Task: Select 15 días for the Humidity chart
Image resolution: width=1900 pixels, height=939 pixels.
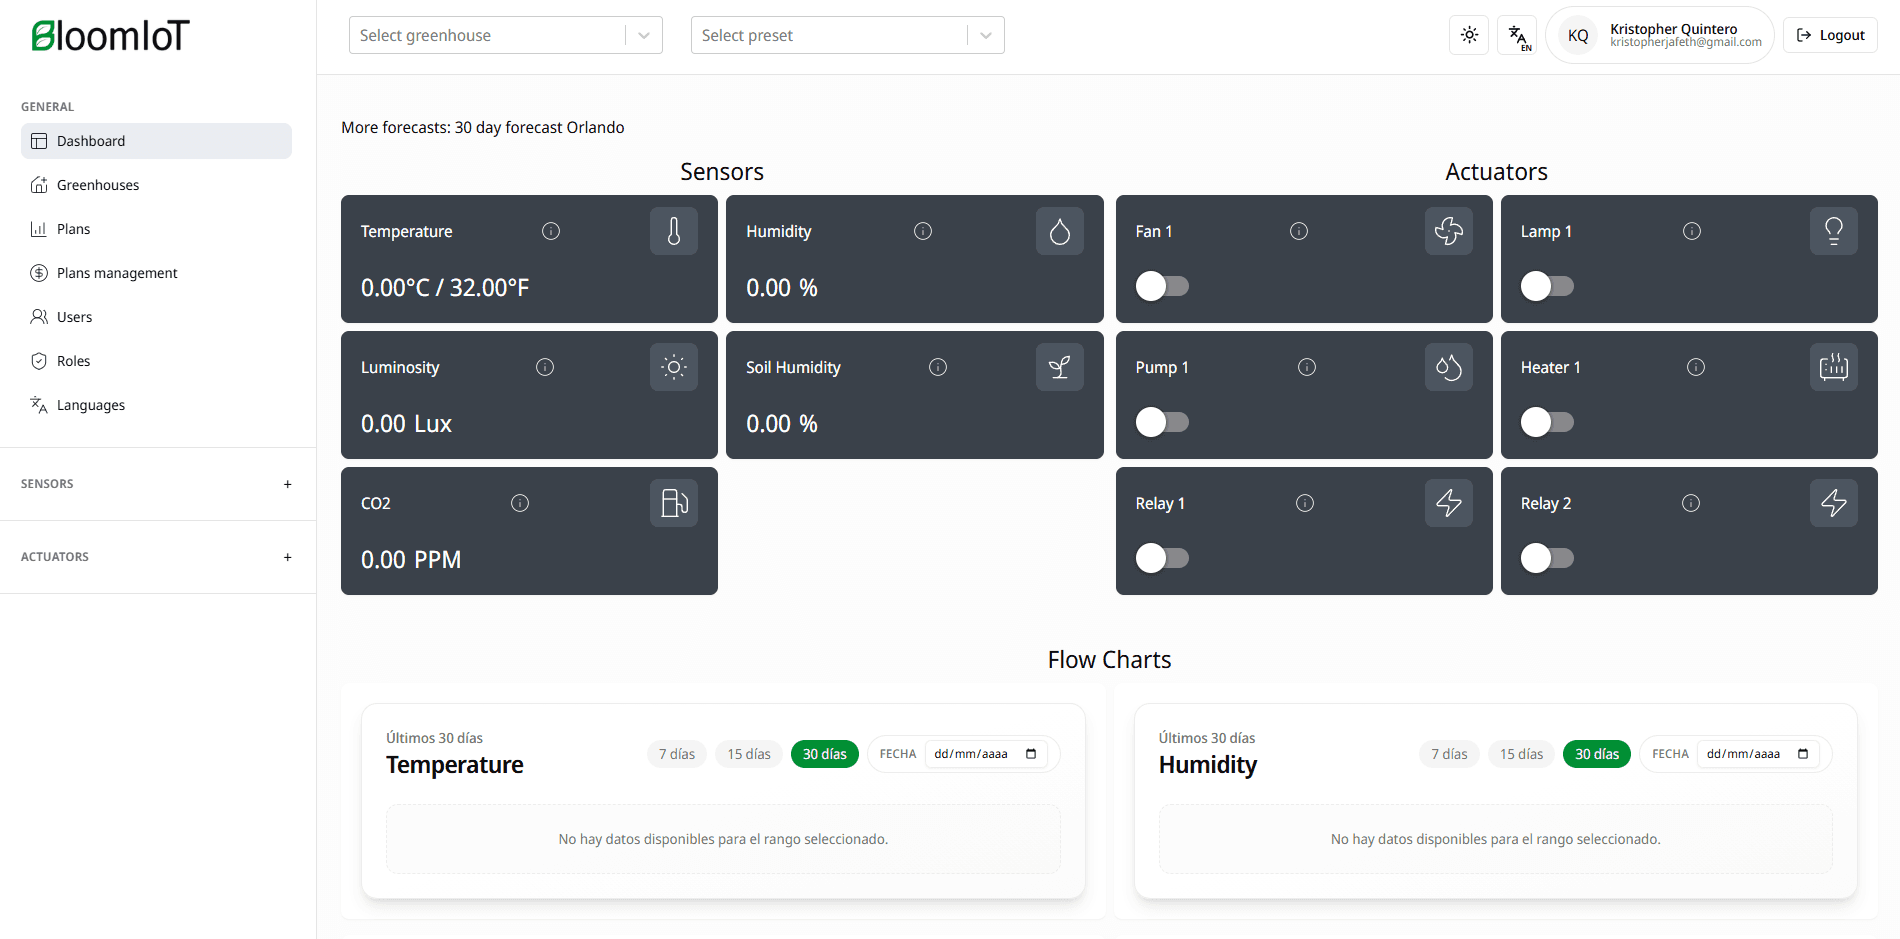Action: 1521,754
